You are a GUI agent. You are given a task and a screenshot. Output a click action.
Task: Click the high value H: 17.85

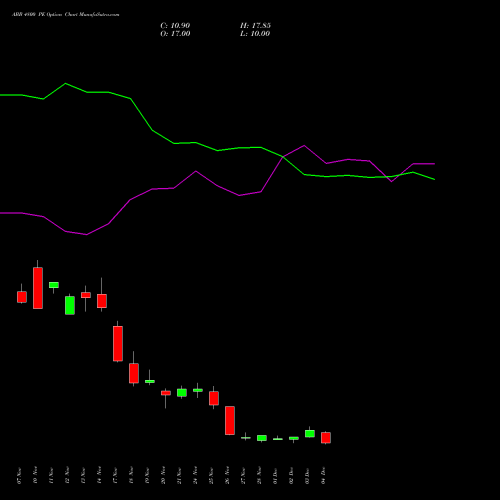(255, 26)
